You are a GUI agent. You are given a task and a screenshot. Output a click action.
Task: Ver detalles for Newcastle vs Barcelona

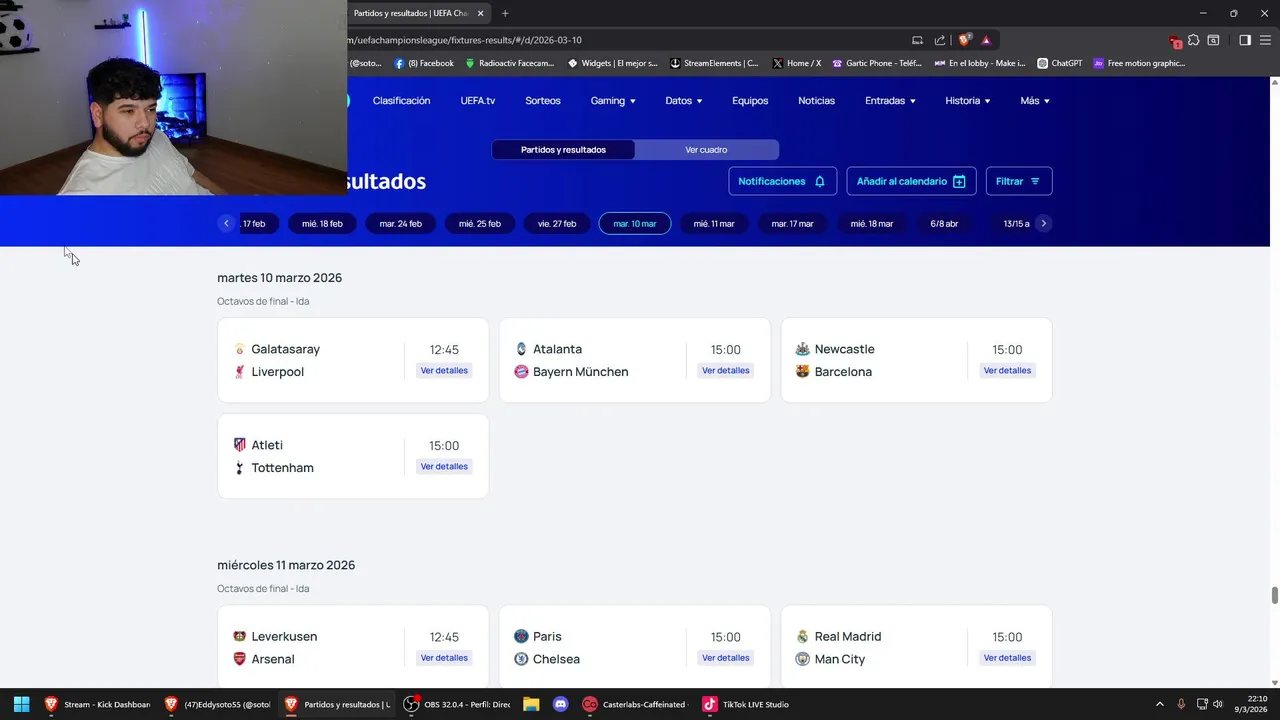1007,370
